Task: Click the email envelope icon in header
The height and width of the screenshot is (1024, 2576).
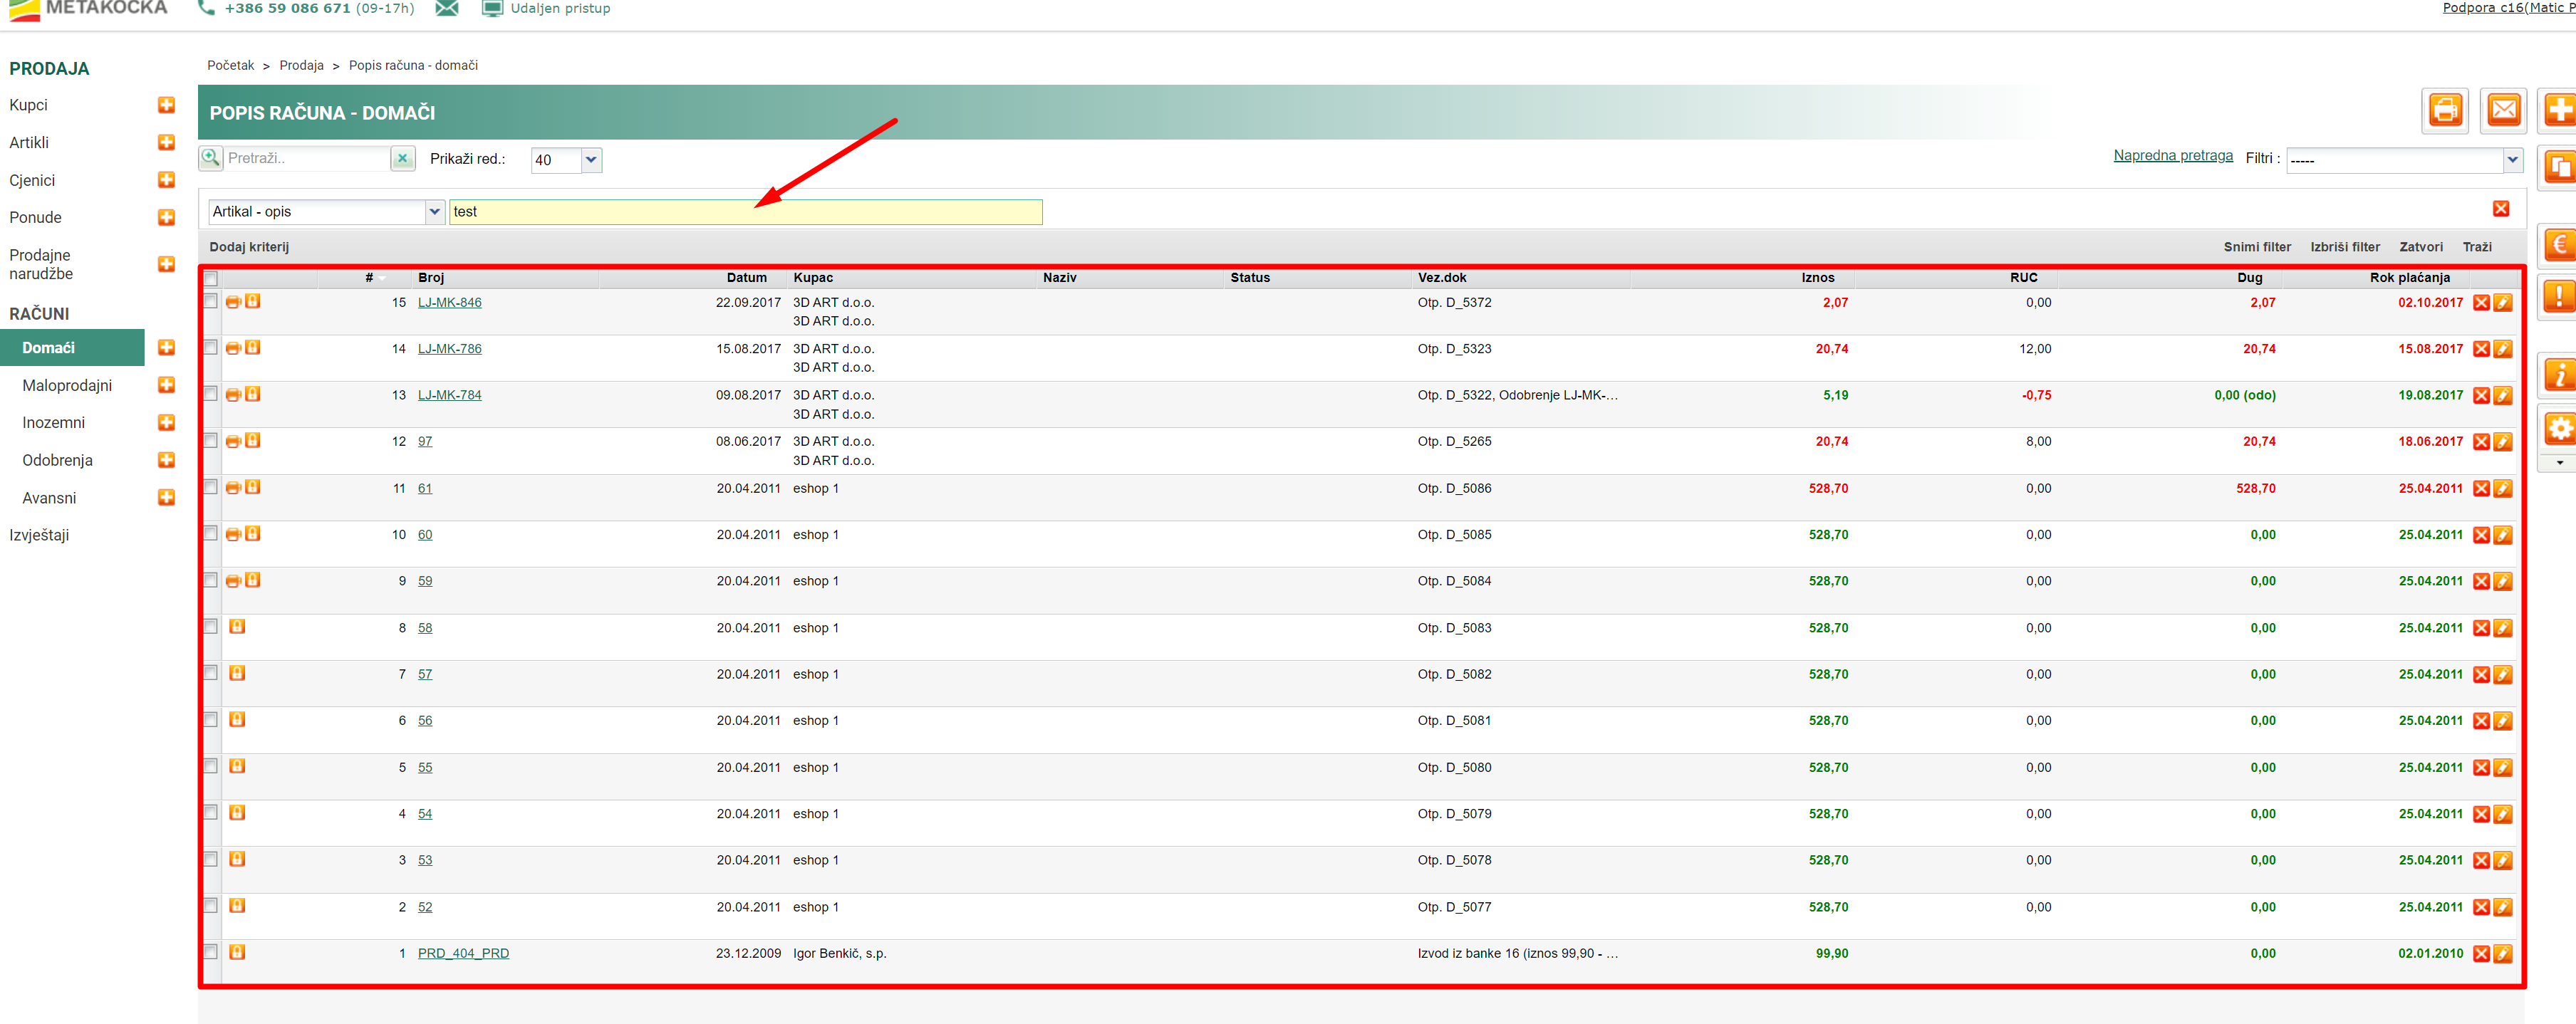Action: click(2503, 110)
